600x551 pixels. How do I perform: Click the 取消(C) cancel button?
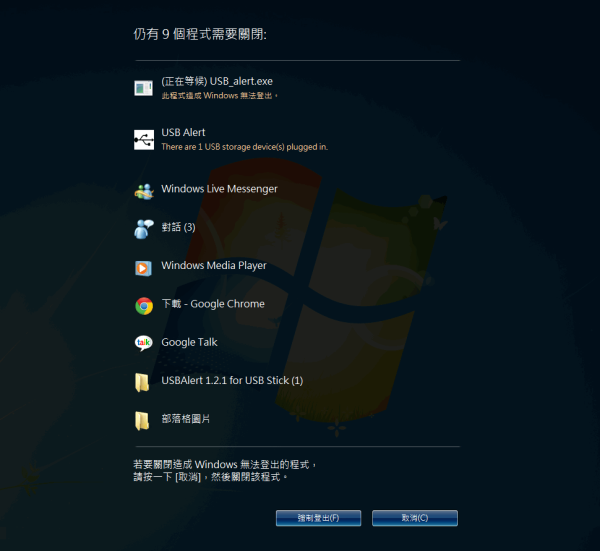tap(415, 518)
